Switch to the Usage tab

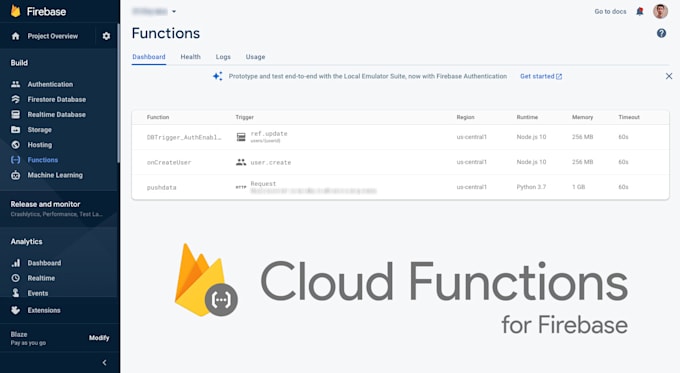click(255, 57)
